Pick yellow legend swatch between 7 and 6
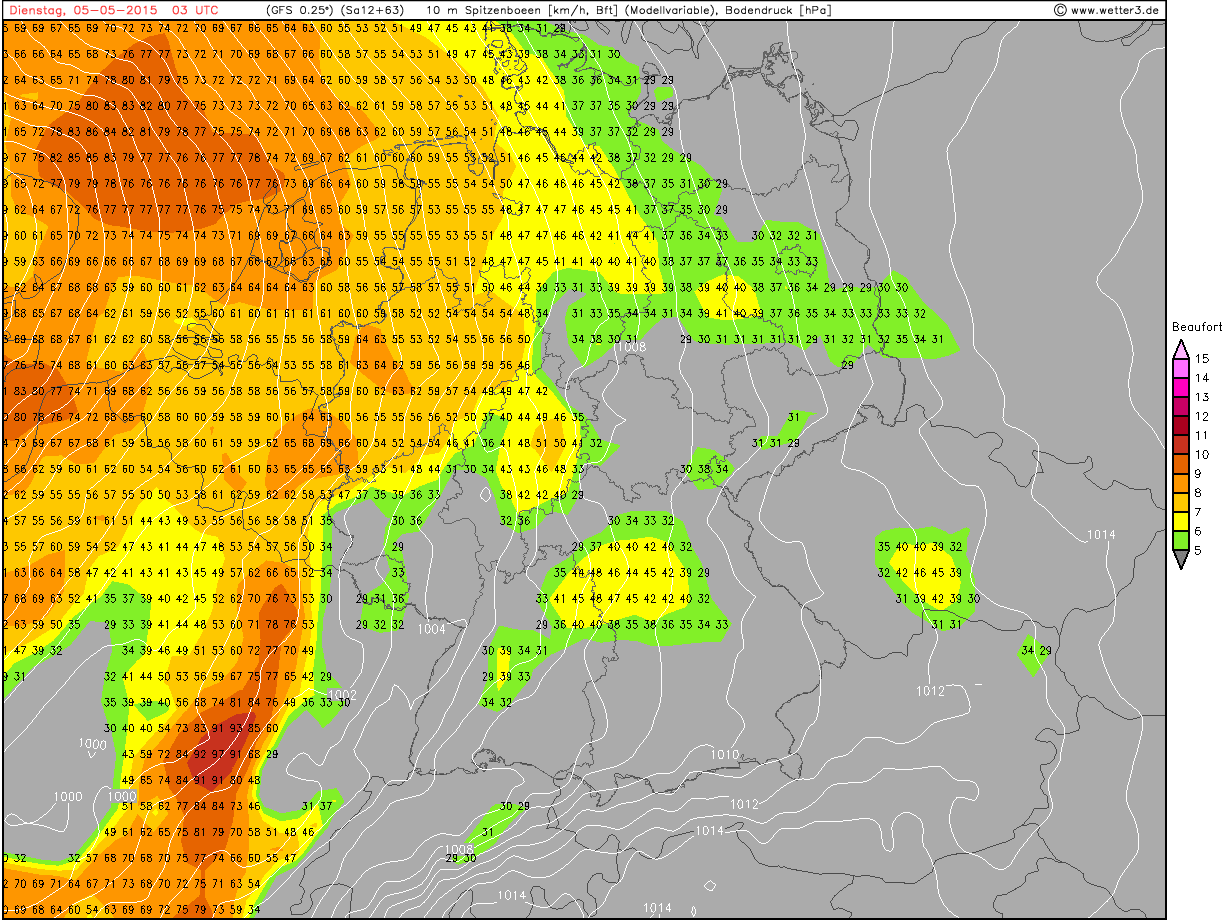Image resolution: width=1229 pixels, height=922 pixels. tap(1180, 520)
